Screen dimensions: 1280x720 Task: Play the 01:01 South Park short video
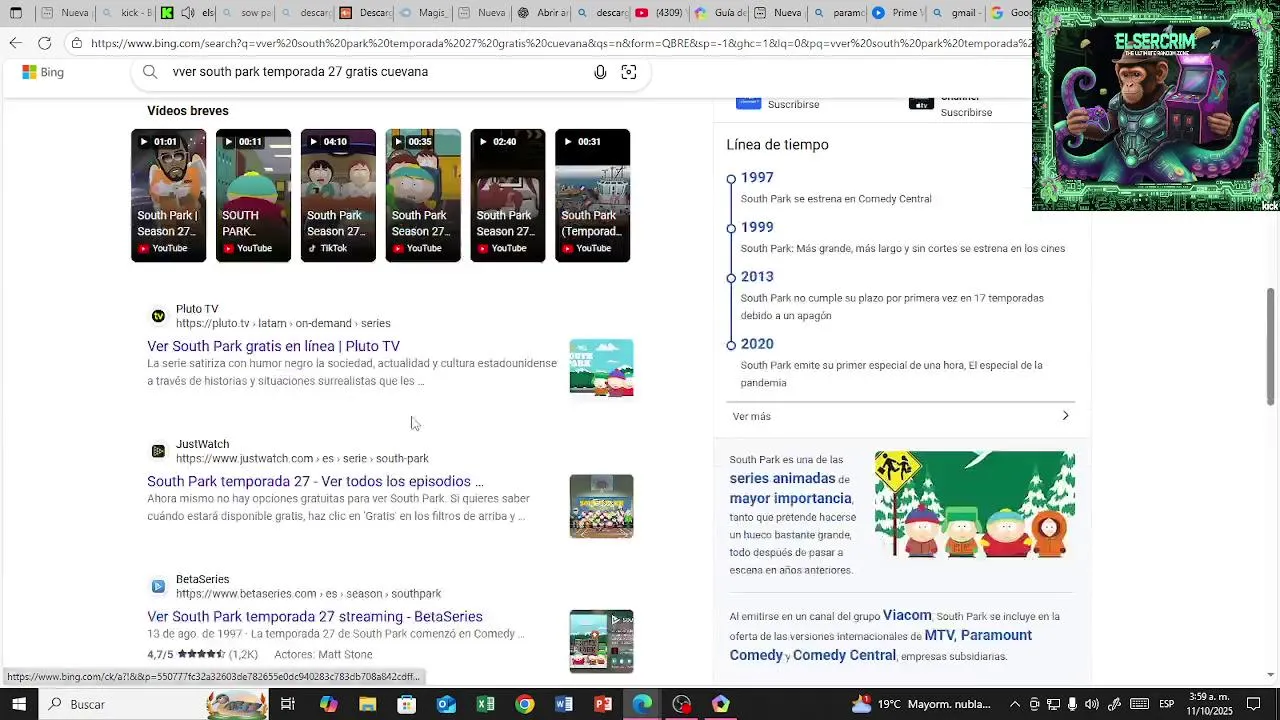(168, 195)
